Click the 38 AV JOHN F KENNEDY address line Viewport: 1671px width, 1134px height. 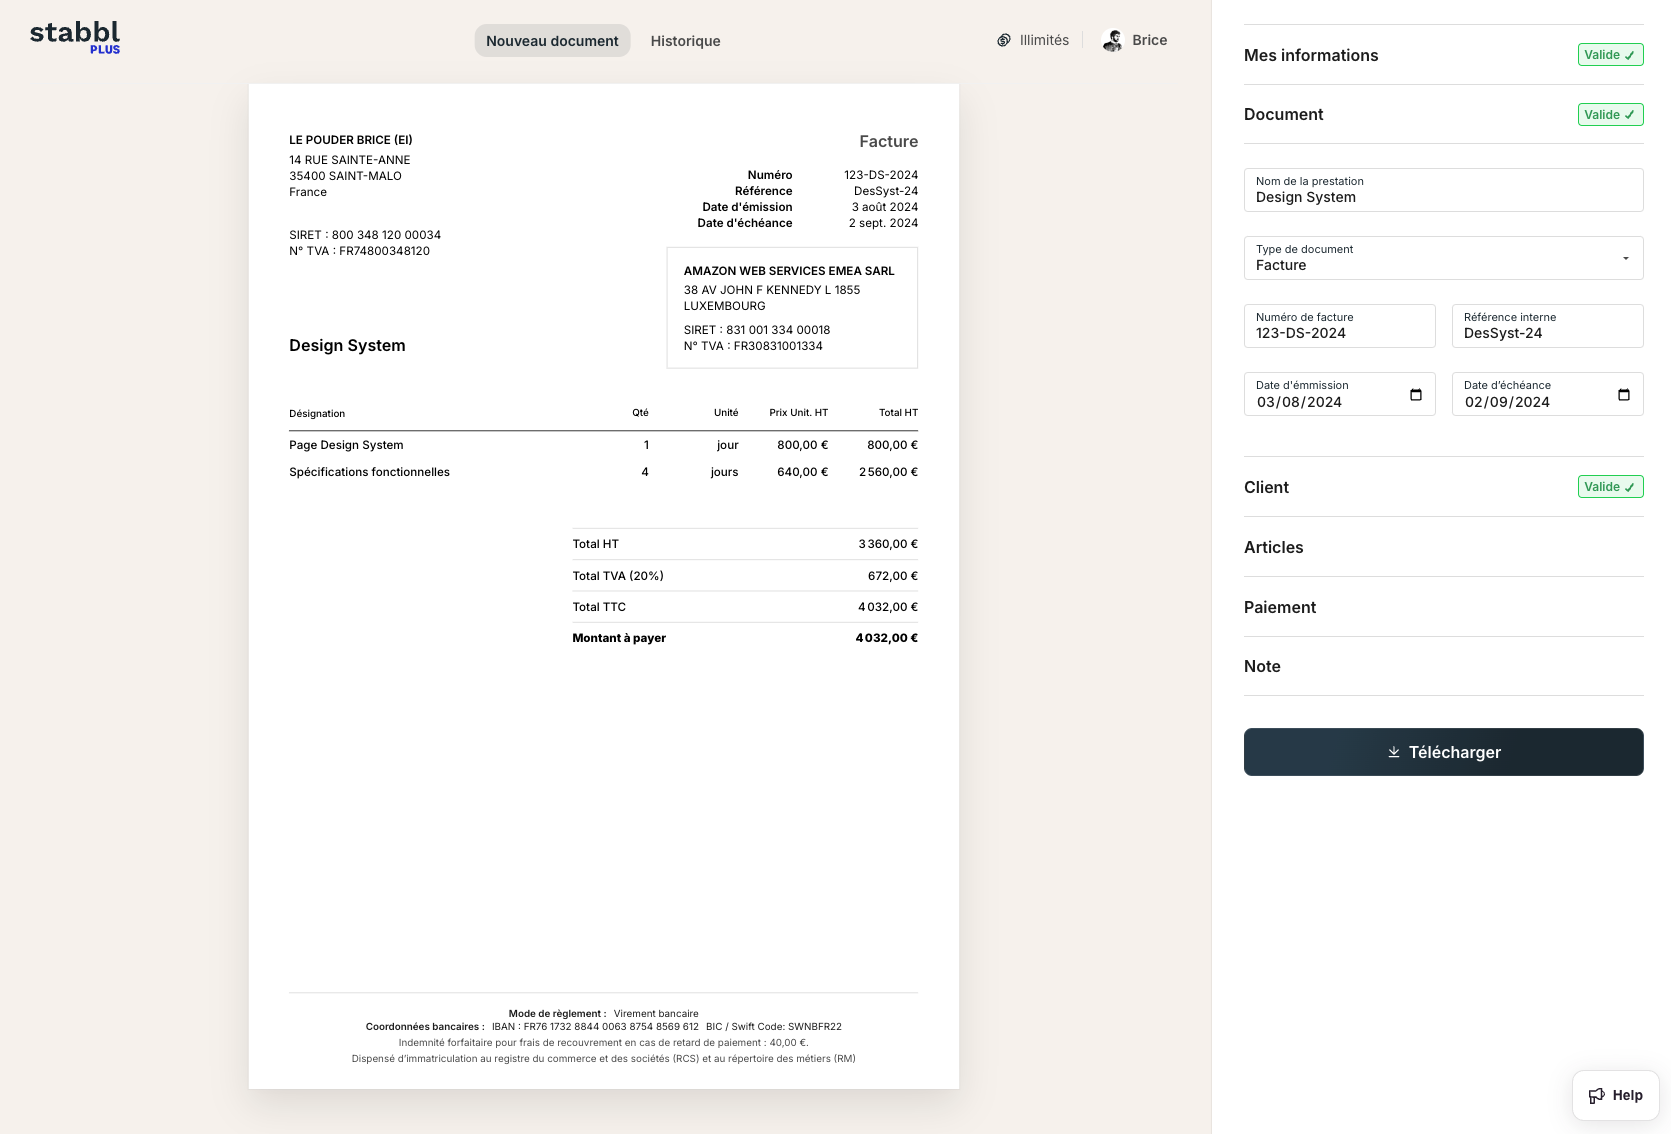click(772, 290)
